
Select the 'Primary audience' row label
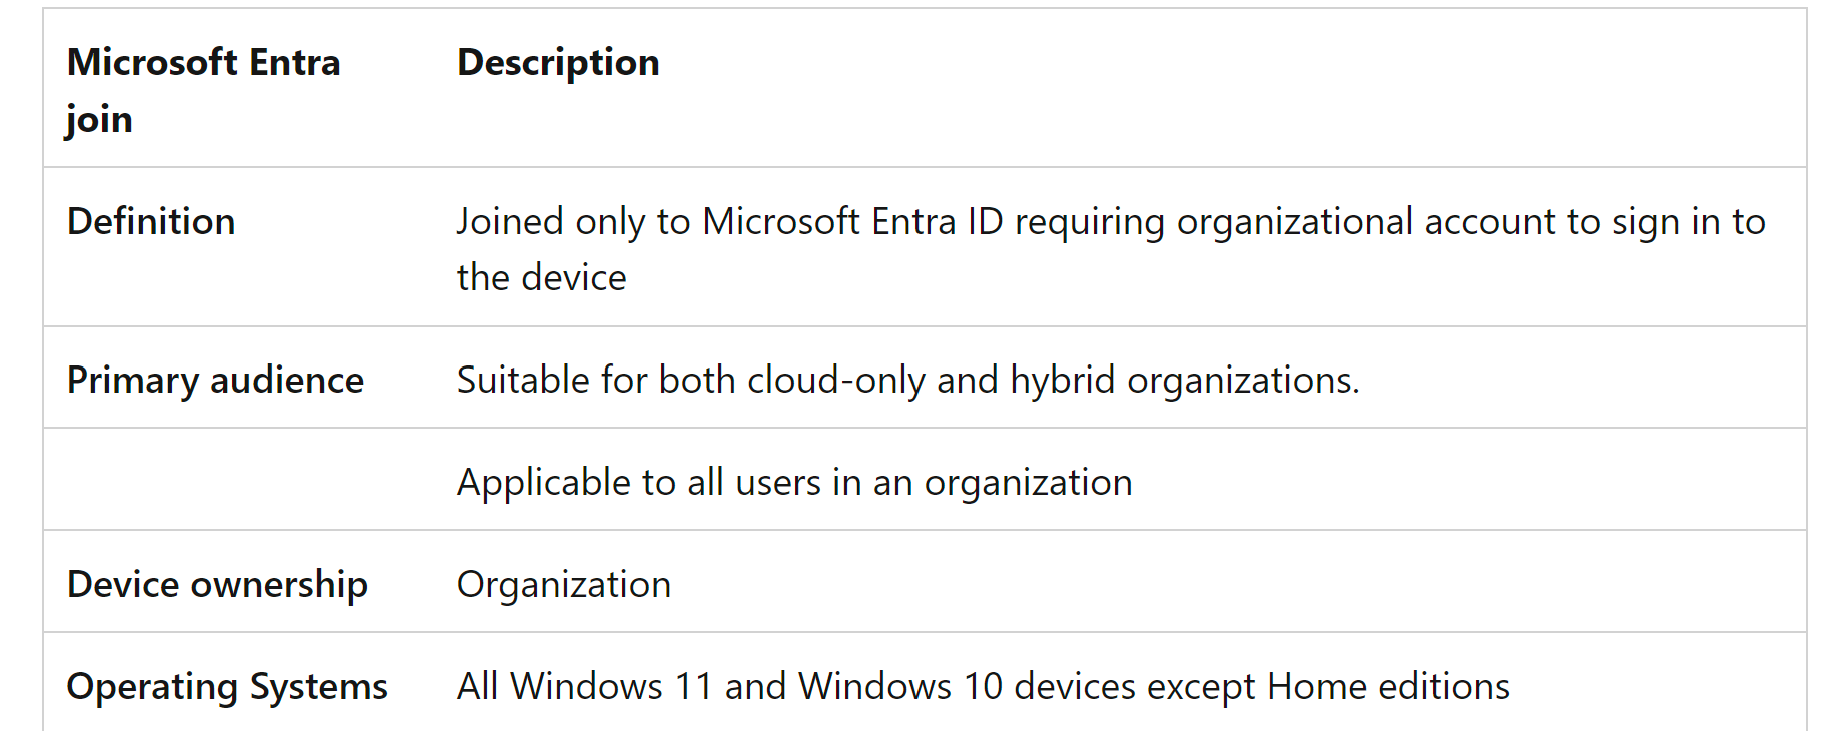215,380
